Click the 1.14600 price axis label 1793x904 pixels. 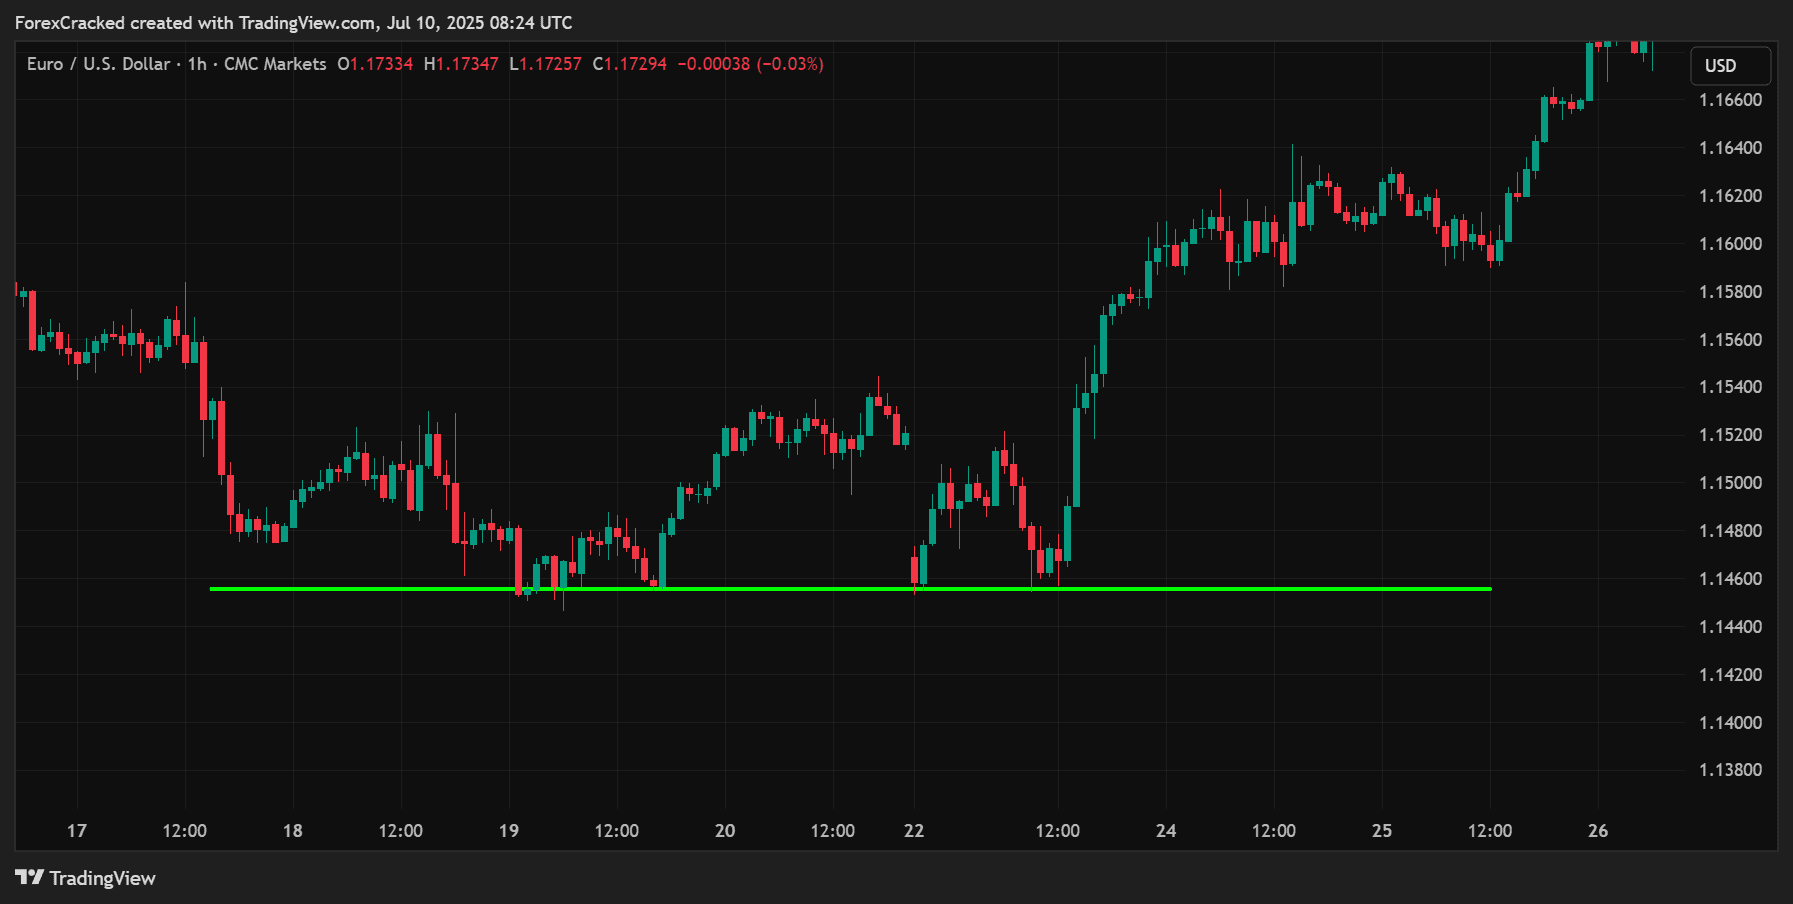[1730, 579]
